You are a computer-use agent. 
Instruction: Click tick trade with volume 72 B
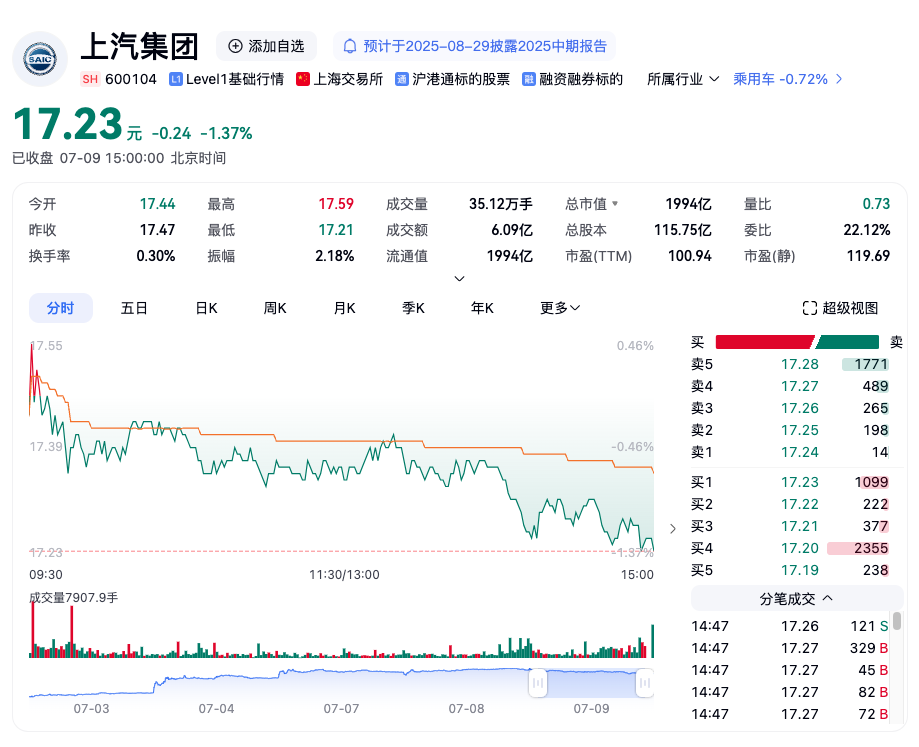click(790, 714)
